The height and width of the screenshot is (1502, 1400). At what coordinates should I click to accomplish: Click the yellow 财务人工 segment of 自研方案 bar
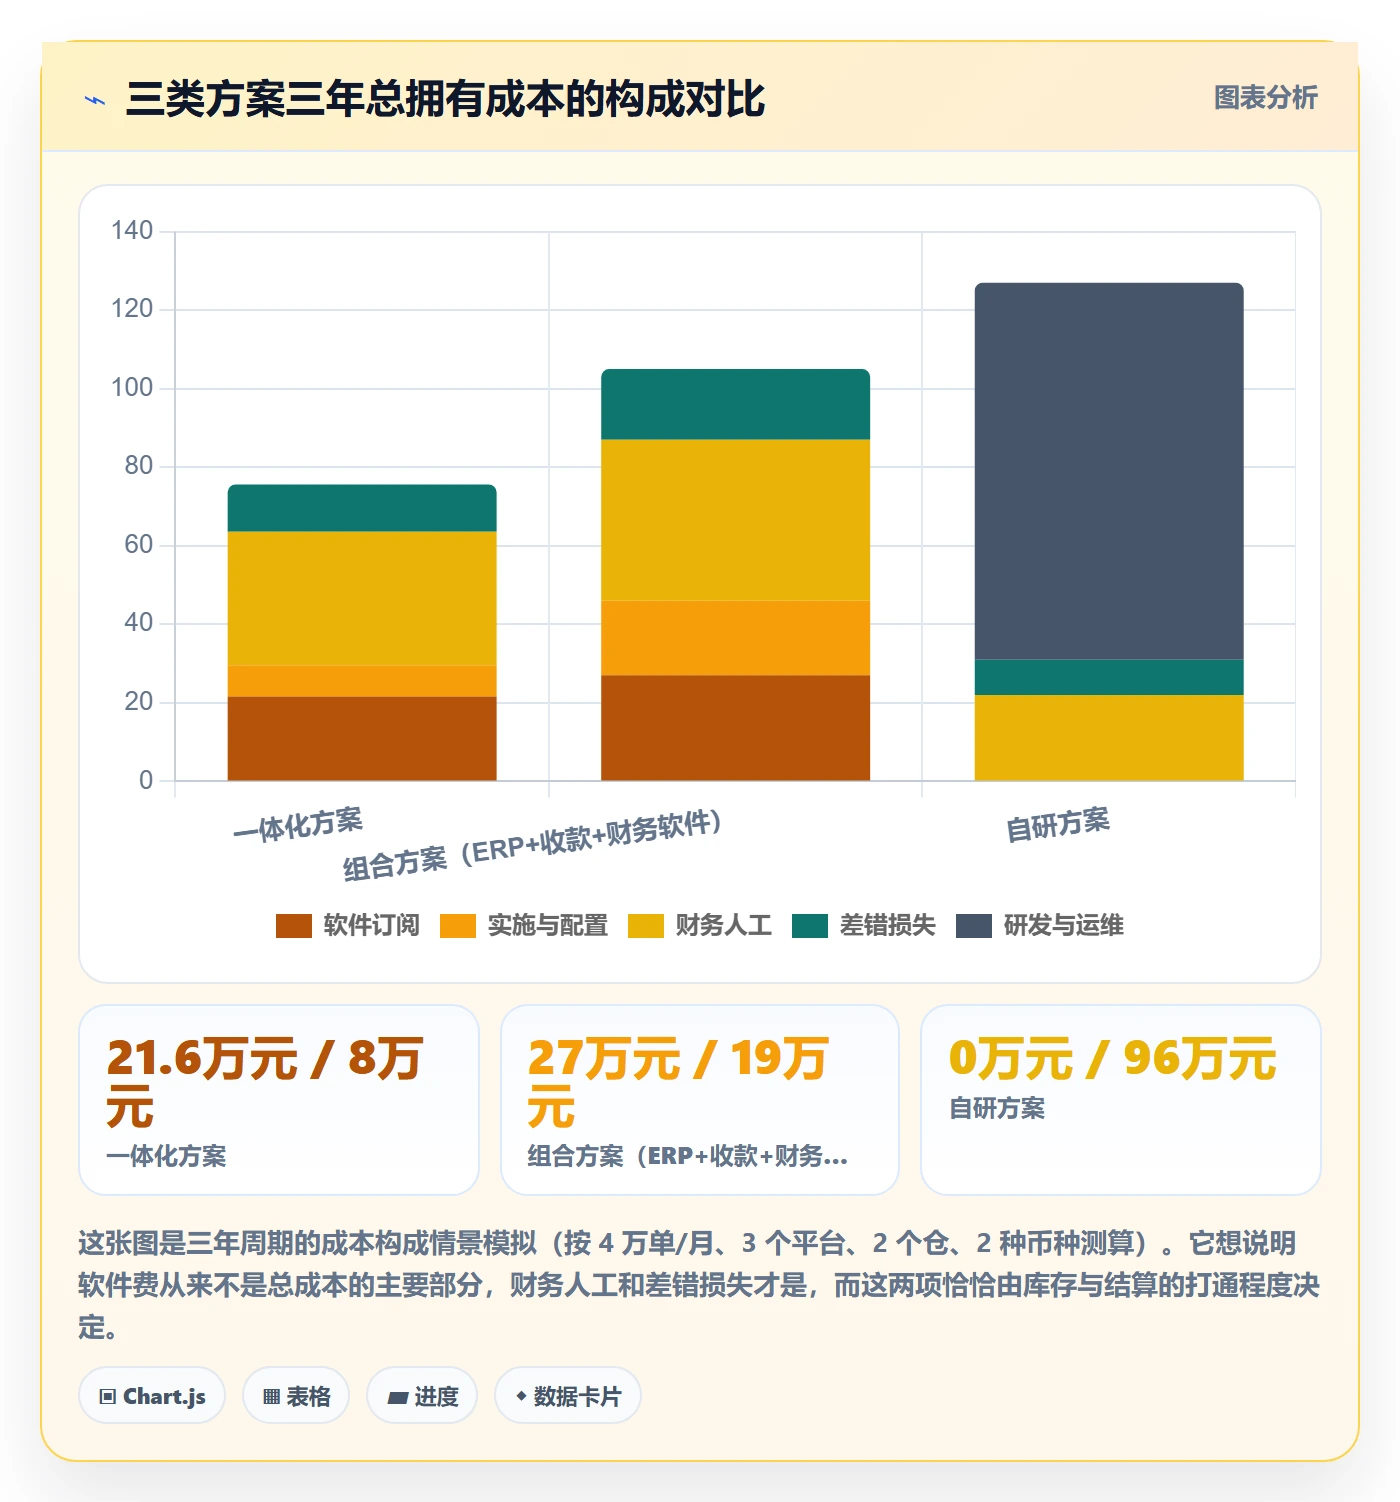click(x=1109, y=738)
